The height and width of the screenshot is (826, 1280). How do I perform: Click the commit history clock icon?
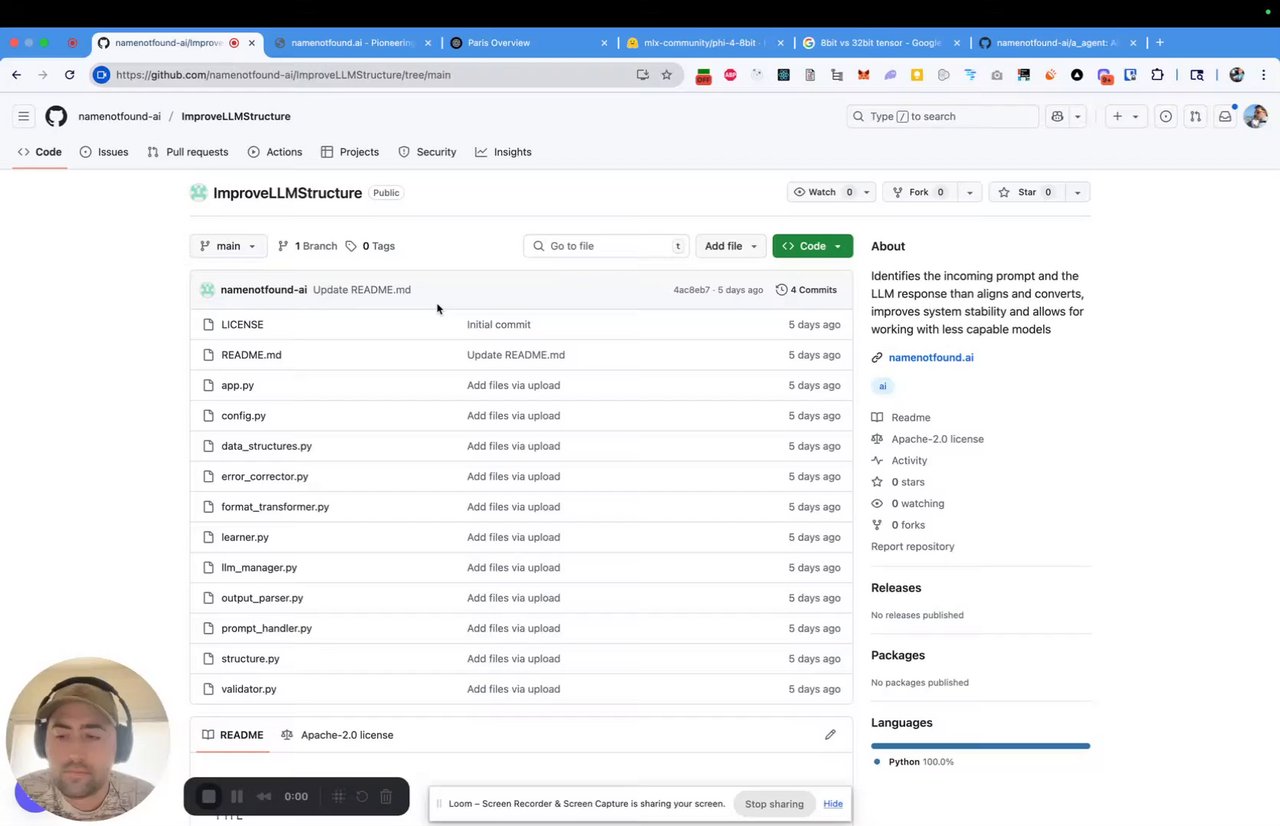coord(782,290)
